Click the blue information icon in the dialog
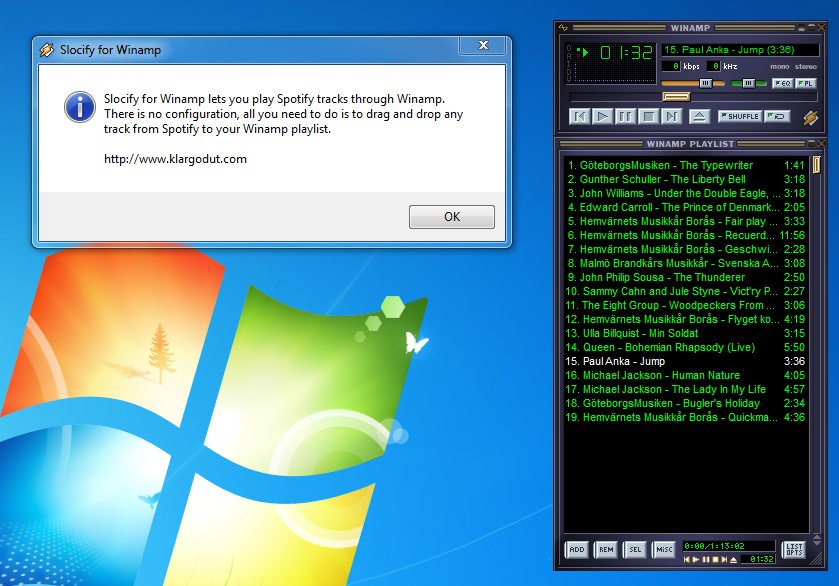 80,107
